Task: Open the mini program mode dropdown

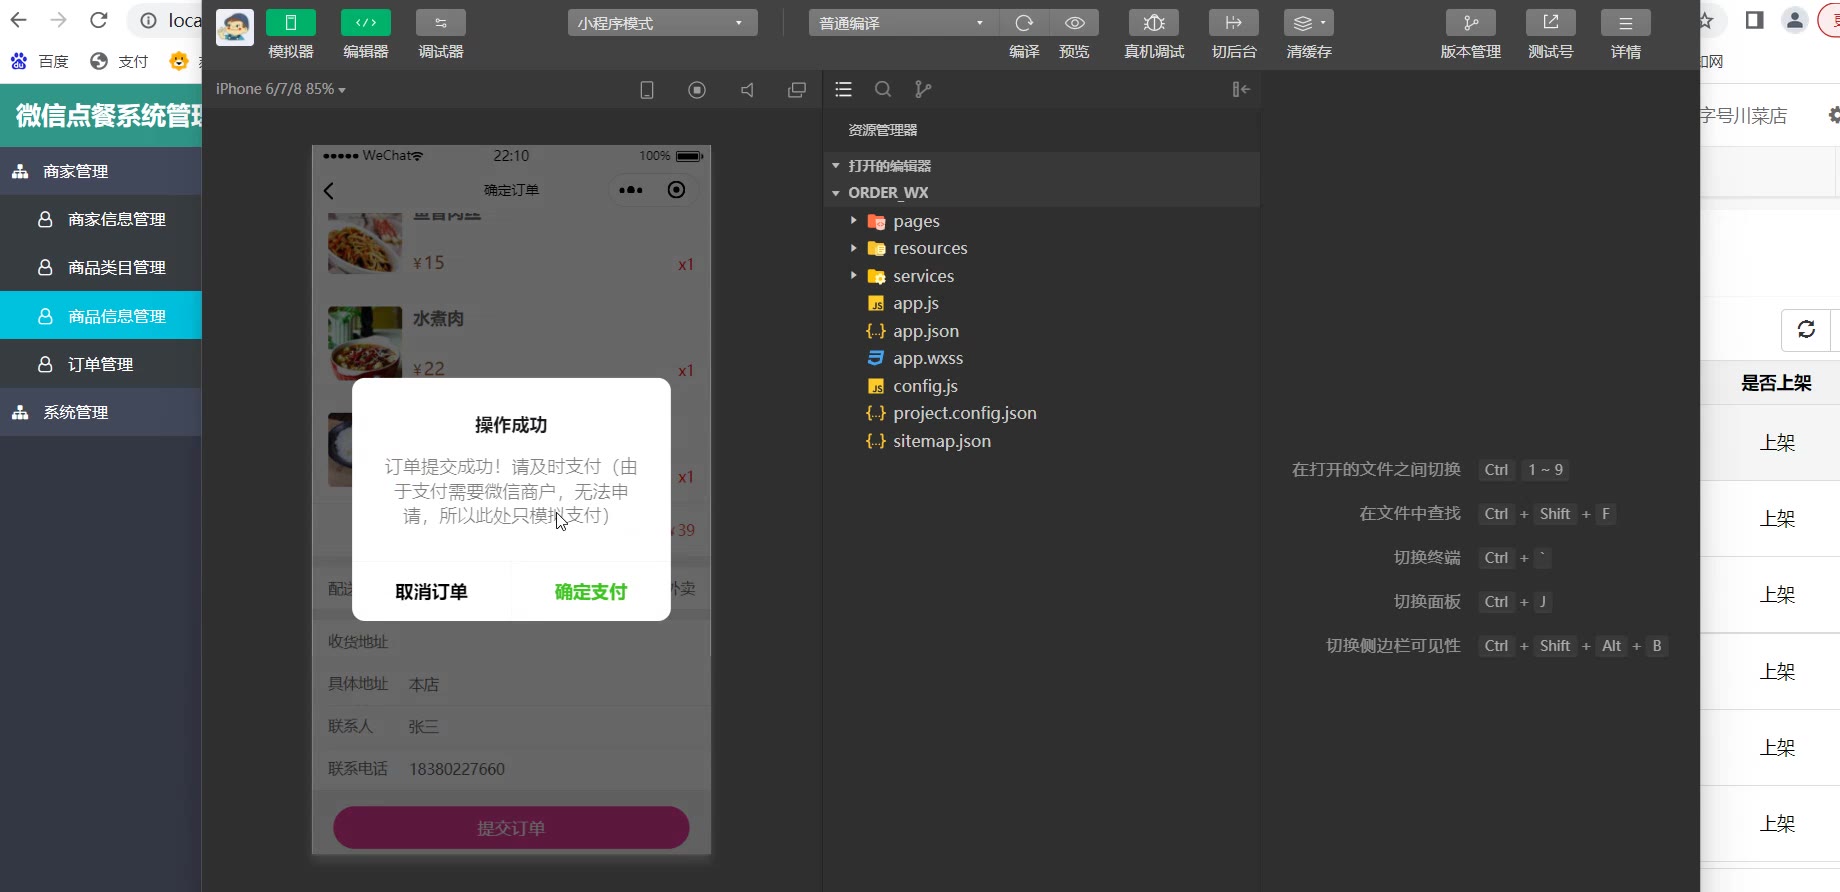Action: point(662,23)
